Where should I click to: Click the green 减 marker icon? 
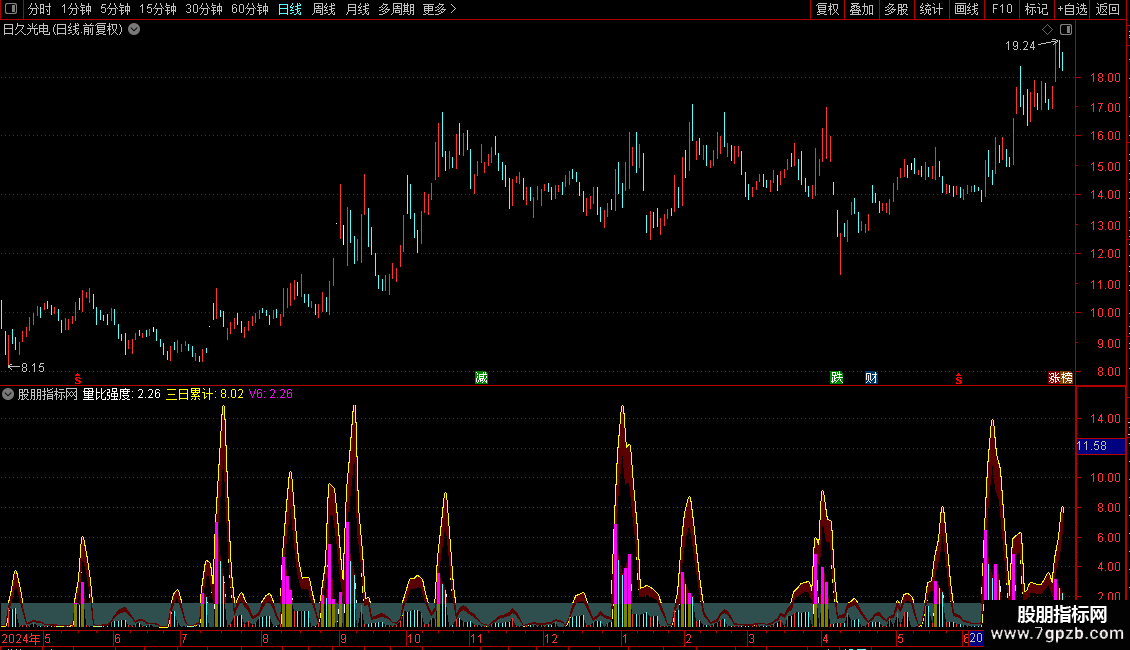481,378
